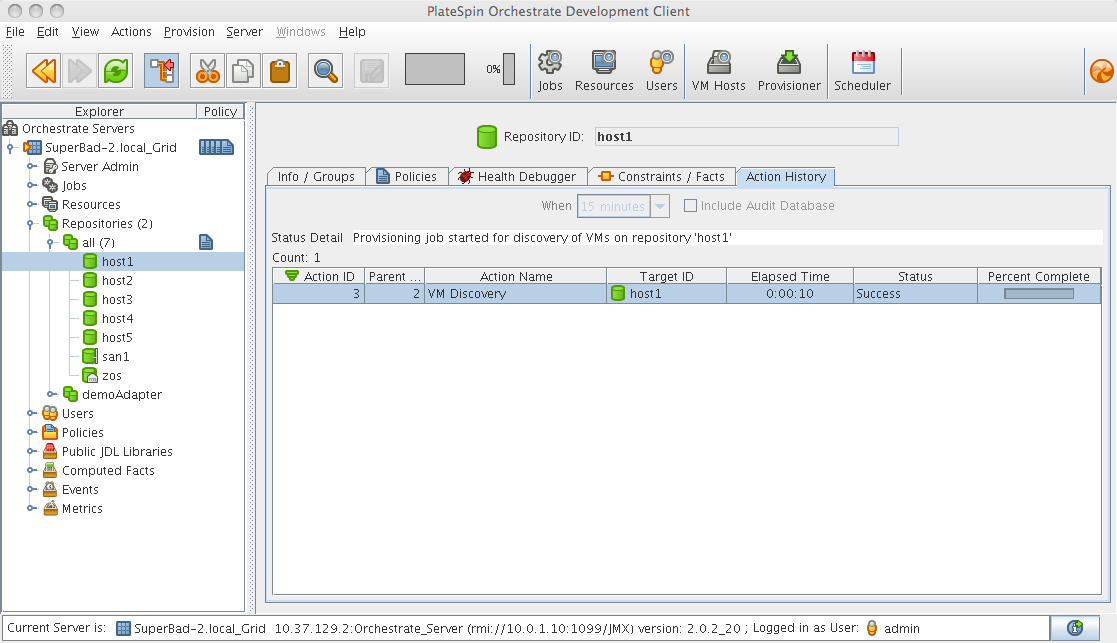Collapse the all (7) group
This screenshot has height=643, width=1117.
[51, 243]
